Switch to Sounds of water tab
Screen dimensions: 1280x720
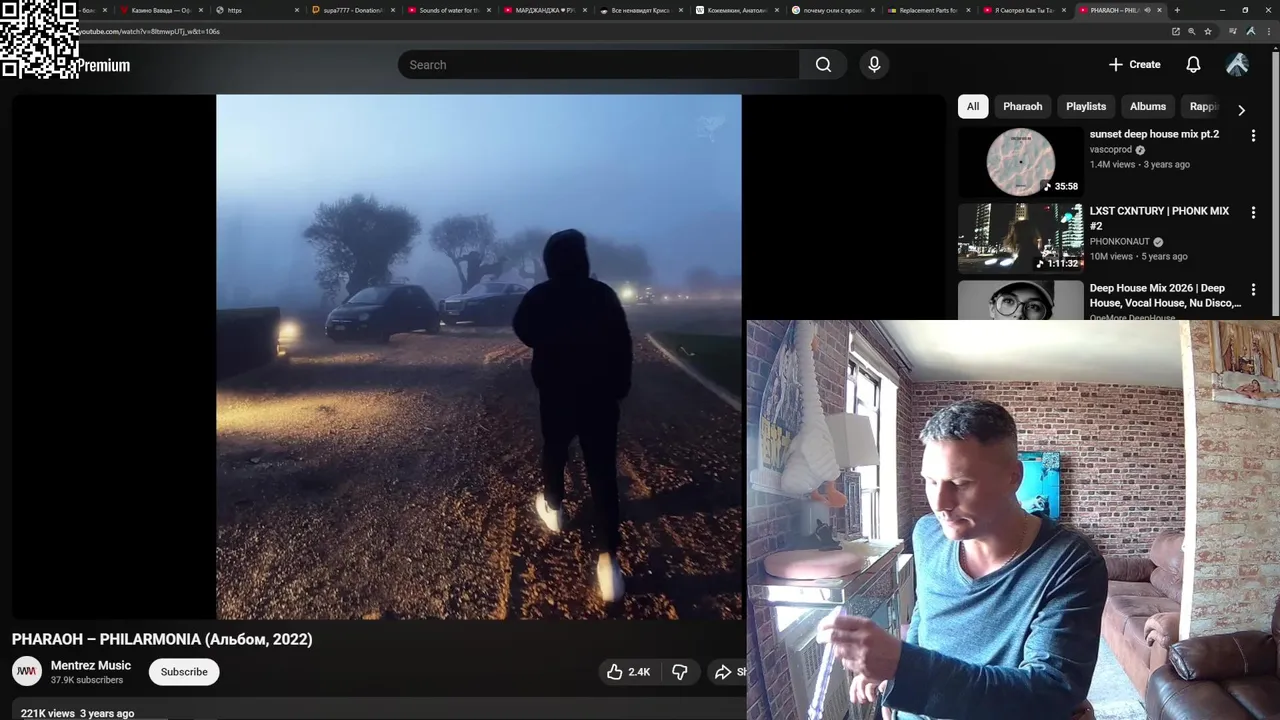448,10
